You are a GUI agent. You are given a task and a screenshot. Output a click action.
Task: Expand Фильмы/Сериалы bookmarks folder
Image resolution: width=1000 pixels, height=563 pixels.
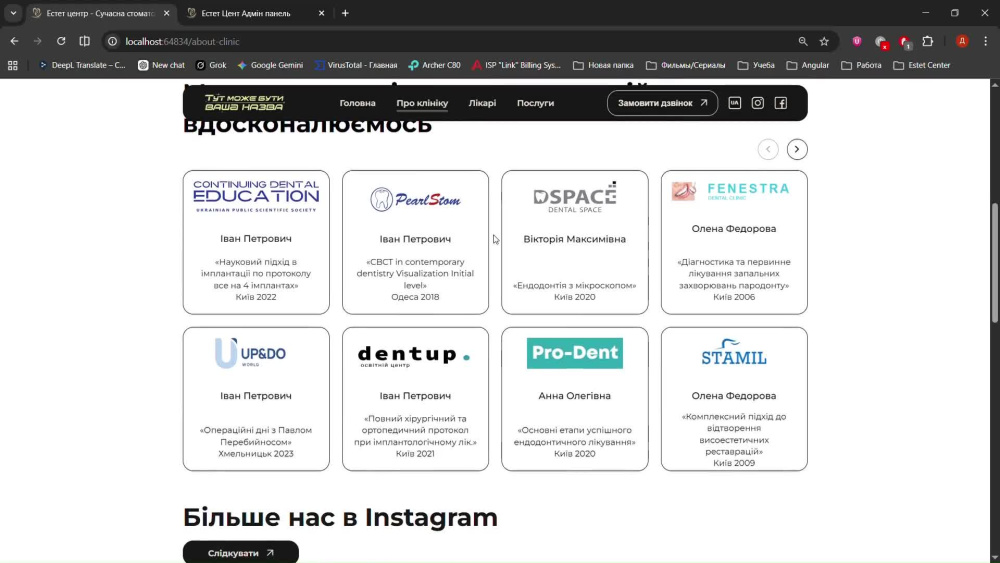pyautogui.click(x=686, y=65)
